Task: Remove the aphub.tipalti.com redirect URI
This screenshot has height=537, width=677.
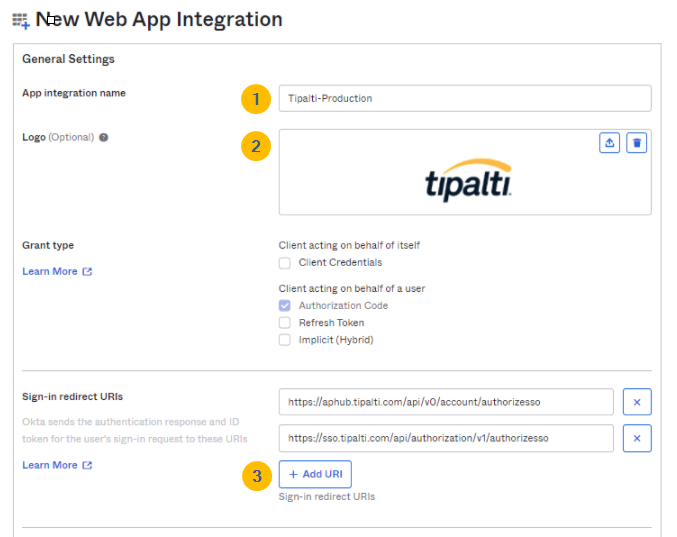Action: coord(637,402)
